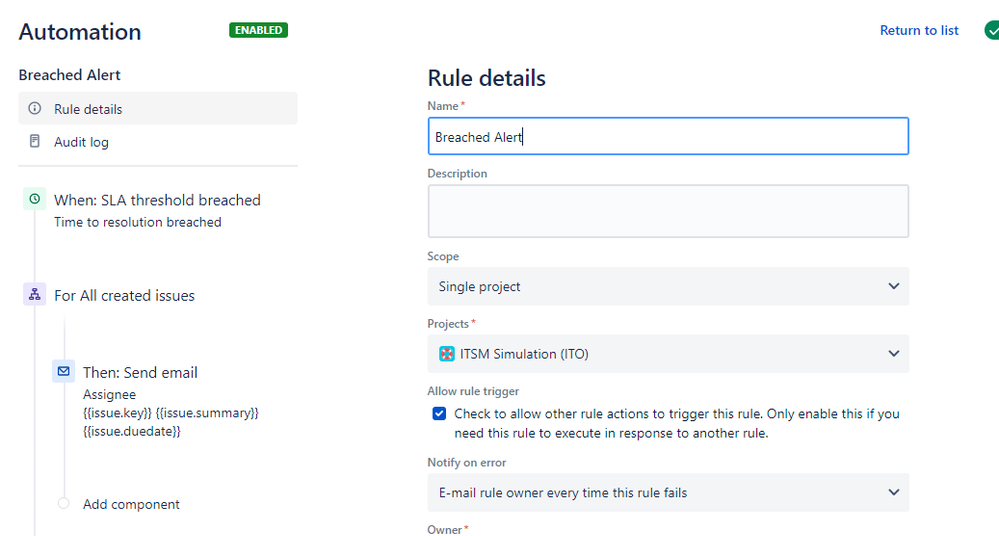Click the ITSM Simulation project avatar icon
The width and height of the screenshot is (999, 536).
447,354
